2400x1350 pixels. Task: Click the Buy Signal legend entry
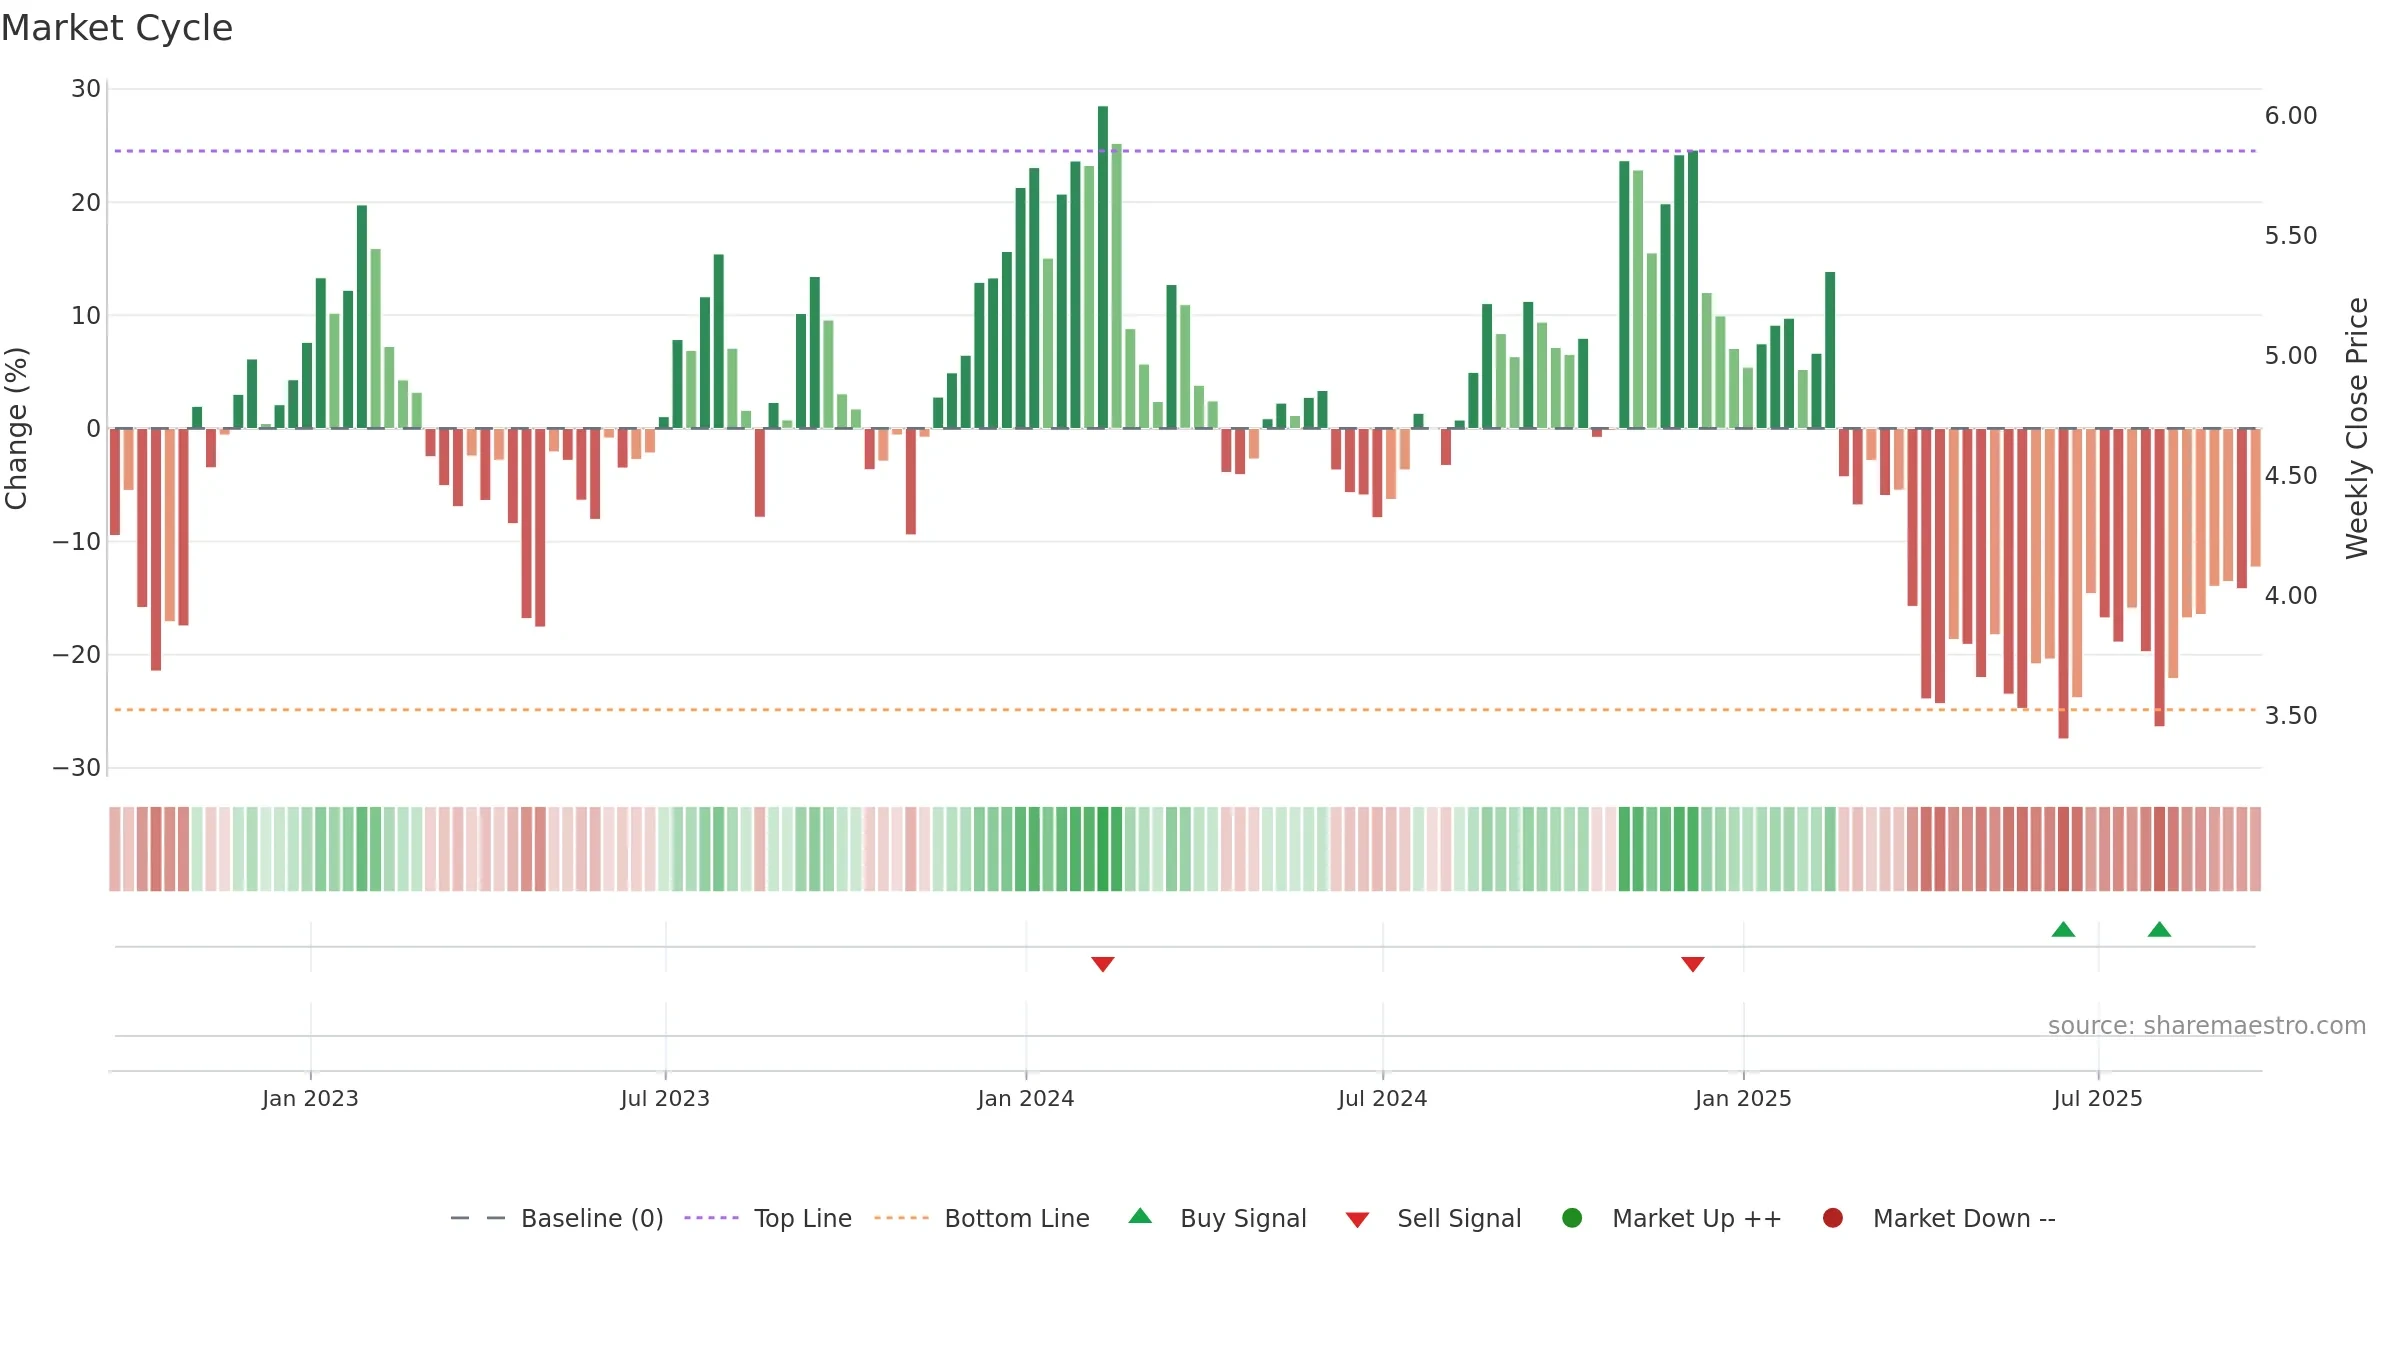click(1217, 1218)
